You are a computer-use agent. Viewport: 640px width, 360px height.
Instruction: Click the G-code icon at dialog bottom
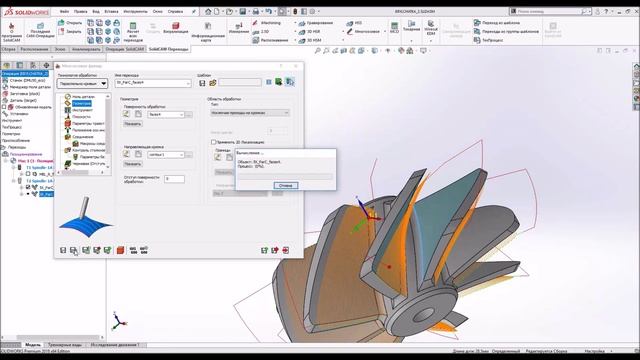click(x=133, y=250)
